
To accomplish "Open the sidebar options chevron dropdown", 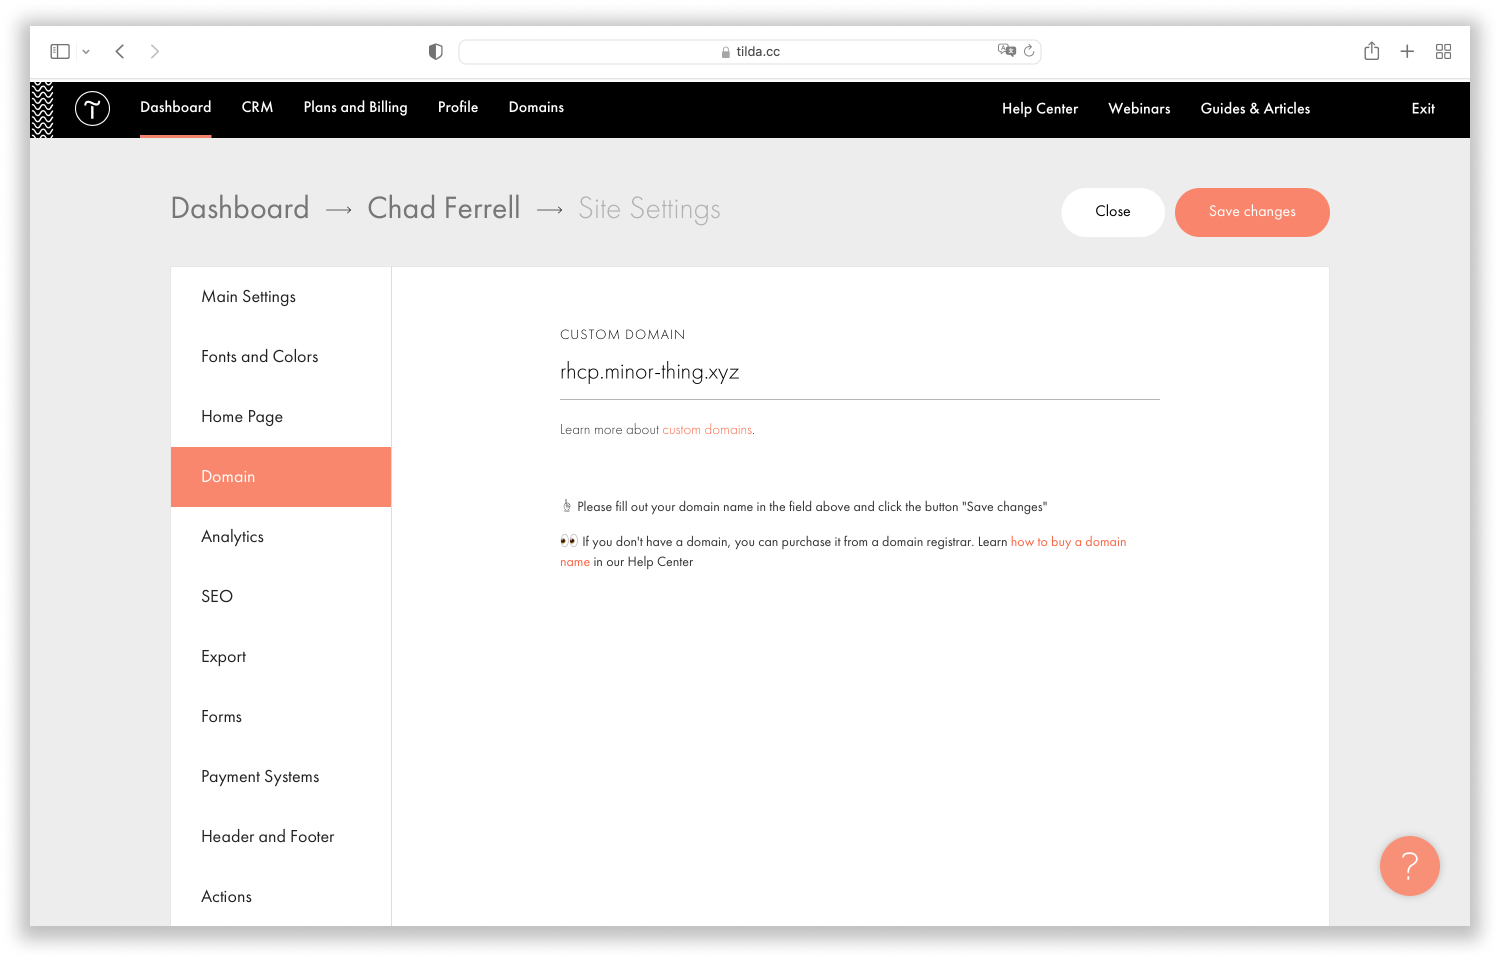I will (86, 51).
